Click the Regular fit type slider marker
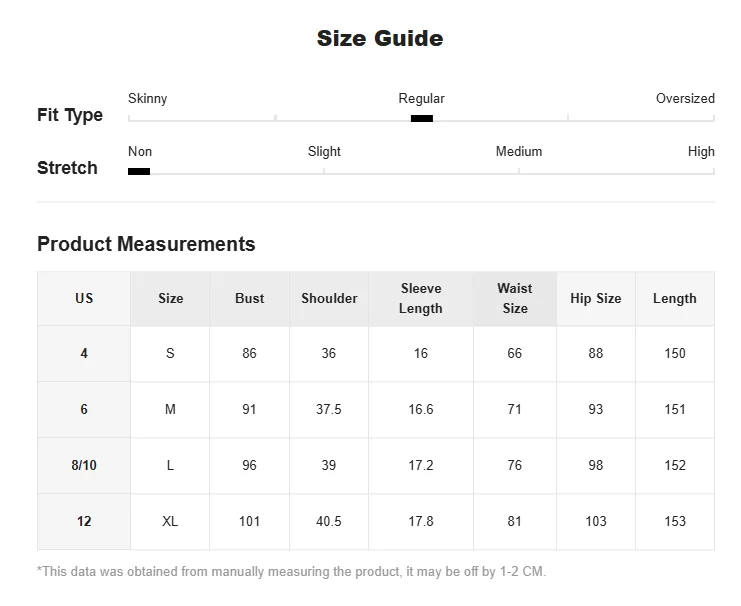 [422, 119]
